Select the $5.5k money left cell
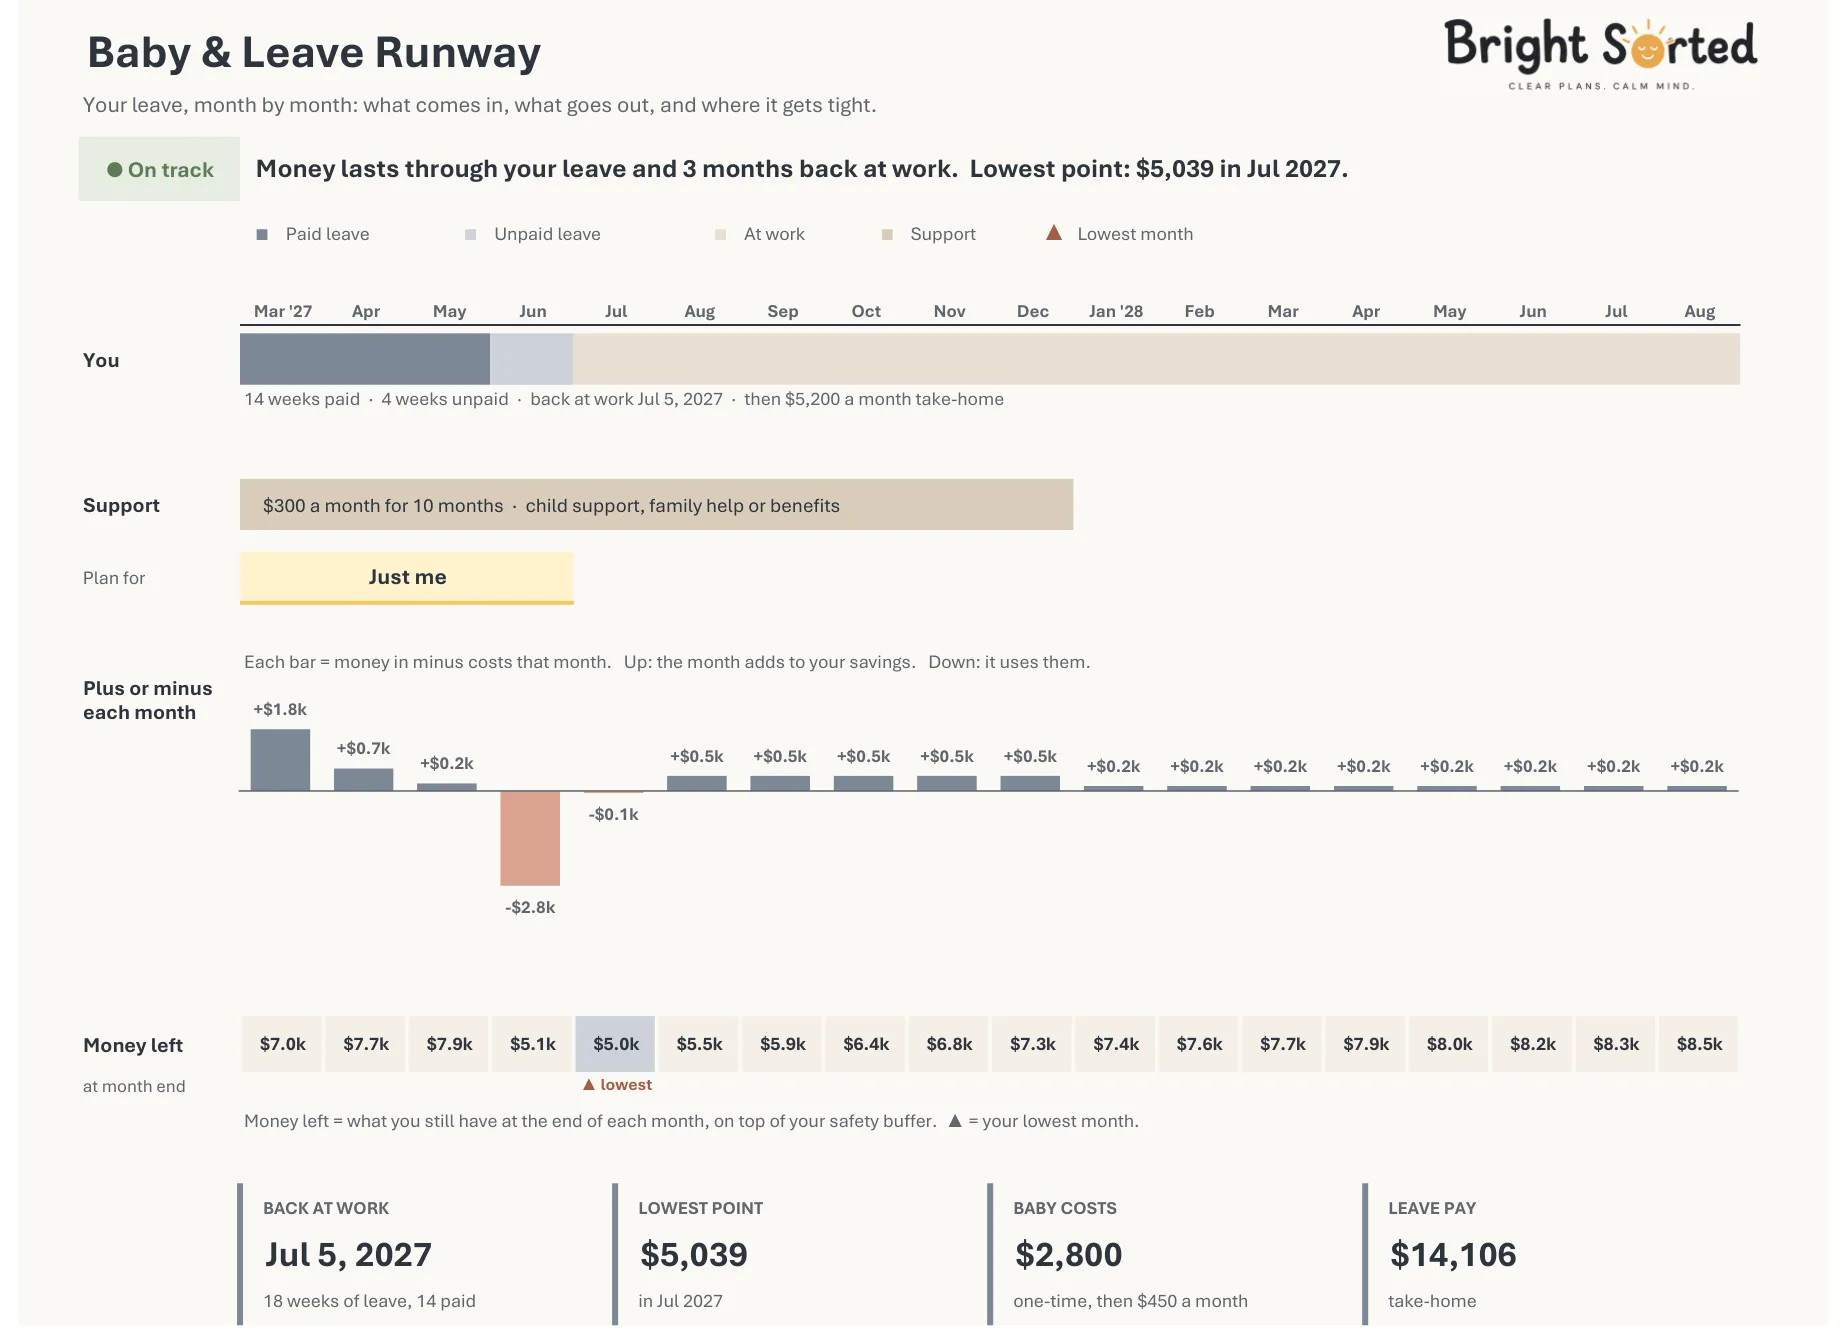The image size is (1845, 1344). click(x=699, y=1044)
